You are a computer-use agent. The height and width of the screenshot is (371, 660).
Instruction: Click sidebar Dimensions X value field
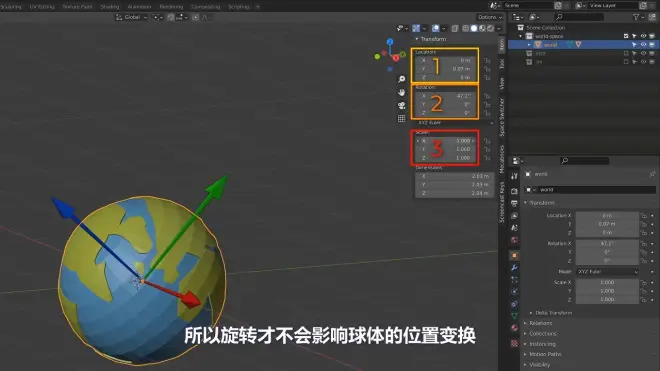click(x=455, y=176)
